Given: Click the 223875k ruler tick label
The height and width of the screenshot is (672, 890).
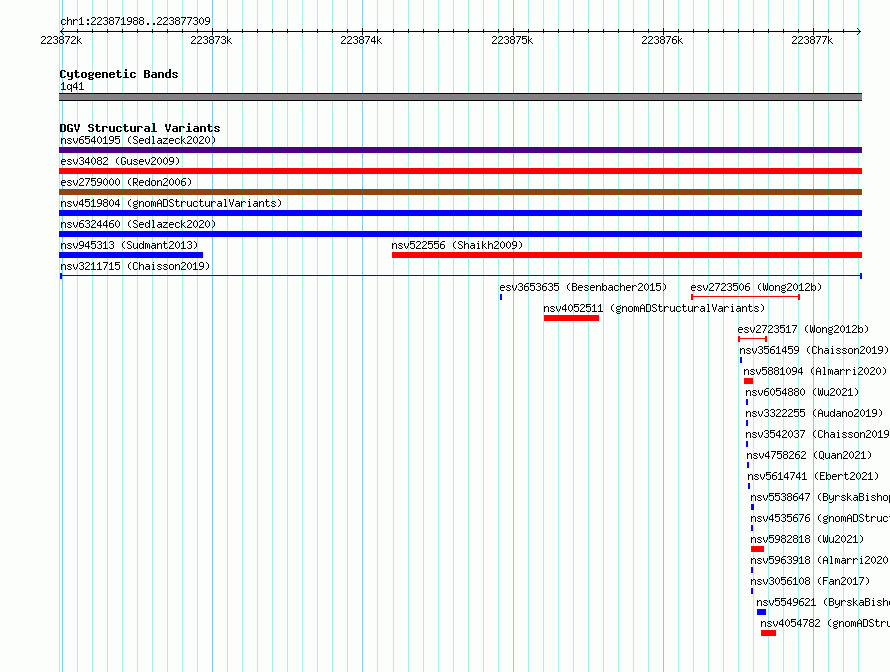Looking at the screenshot, I should pos(512,40).
